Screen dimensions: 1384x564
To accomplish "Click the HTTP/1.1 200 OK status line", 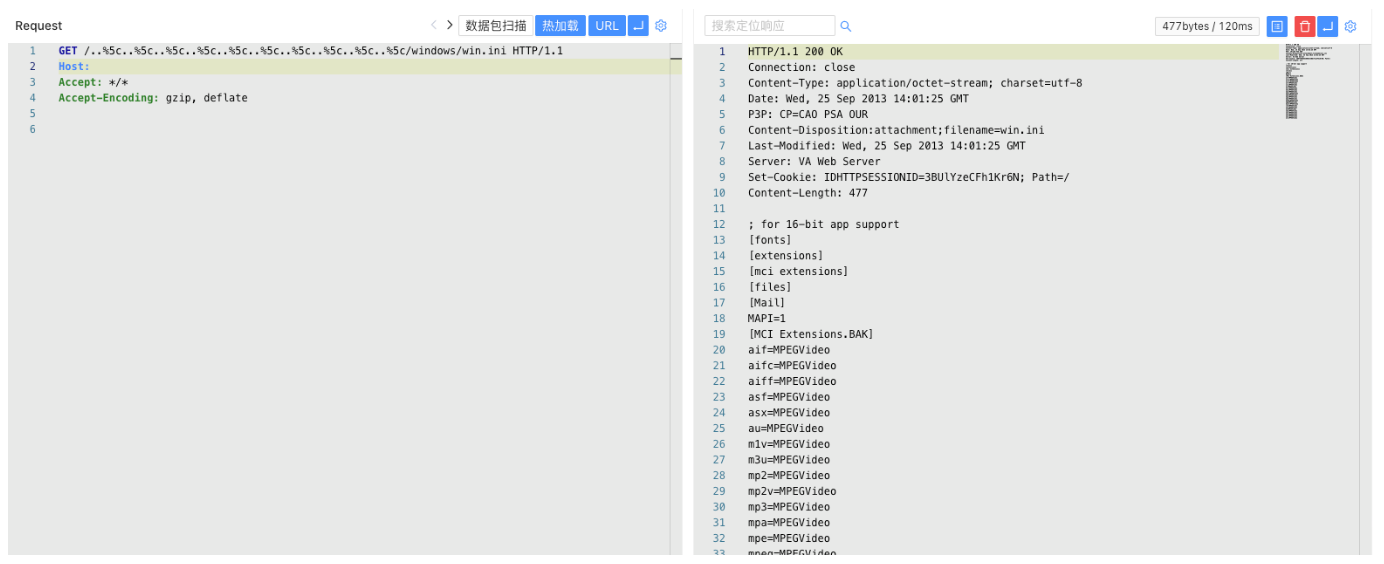I will (795, 52).
